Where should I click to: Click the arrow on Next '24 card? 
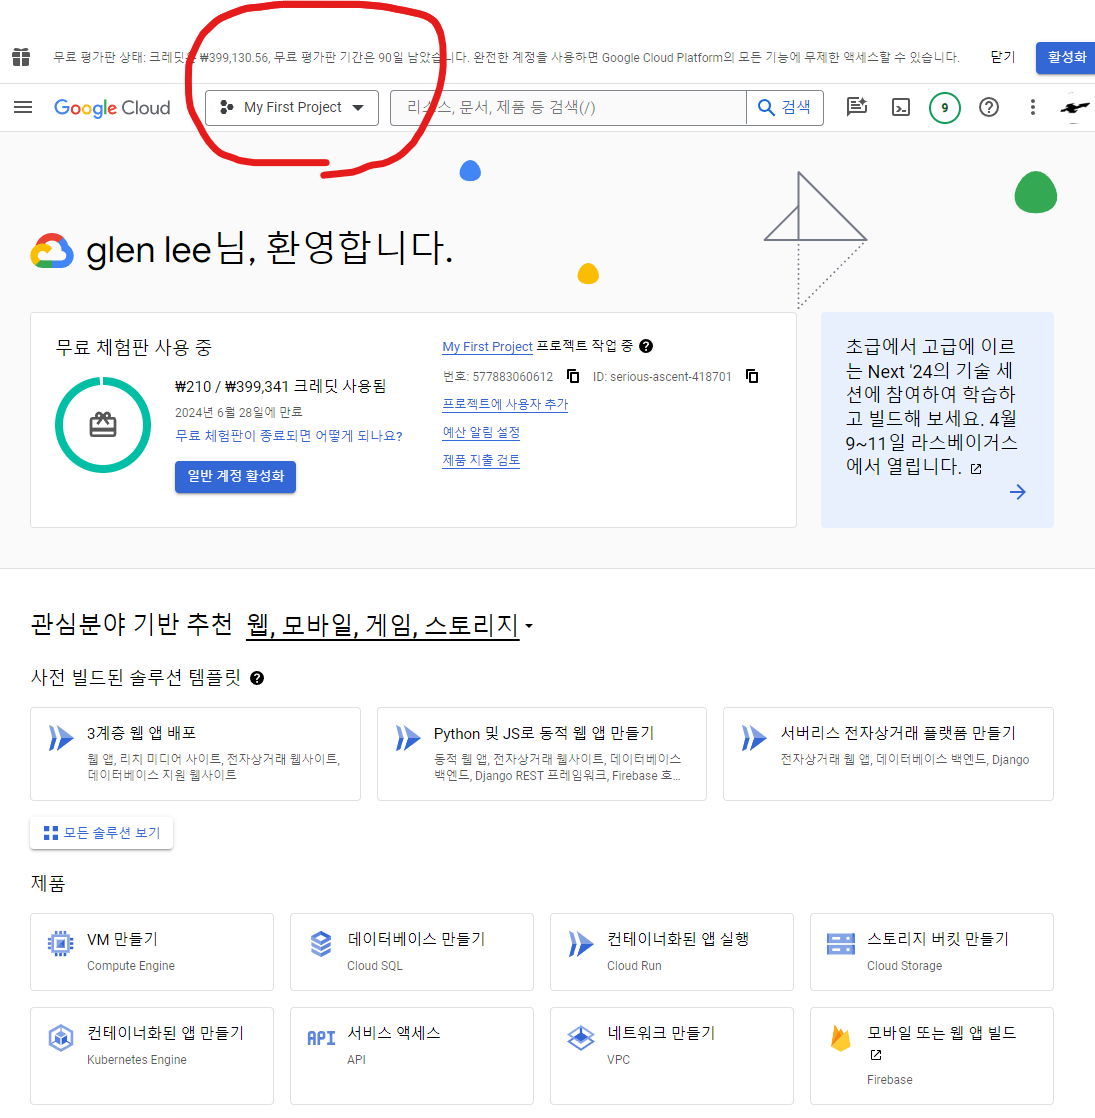point(1017,491)
